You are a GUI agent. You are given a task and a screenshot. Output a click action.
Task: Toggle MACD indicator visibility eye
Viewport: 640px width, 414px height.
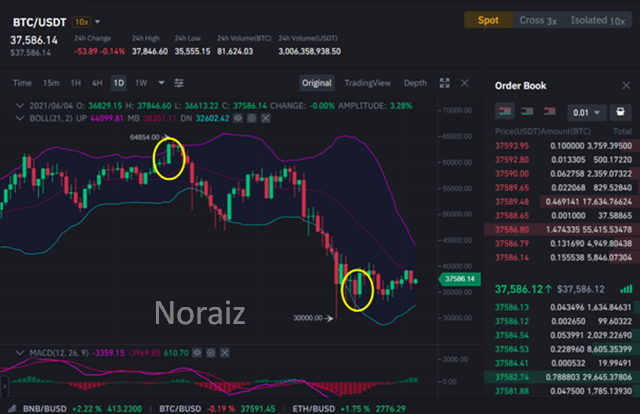point(197,353)
